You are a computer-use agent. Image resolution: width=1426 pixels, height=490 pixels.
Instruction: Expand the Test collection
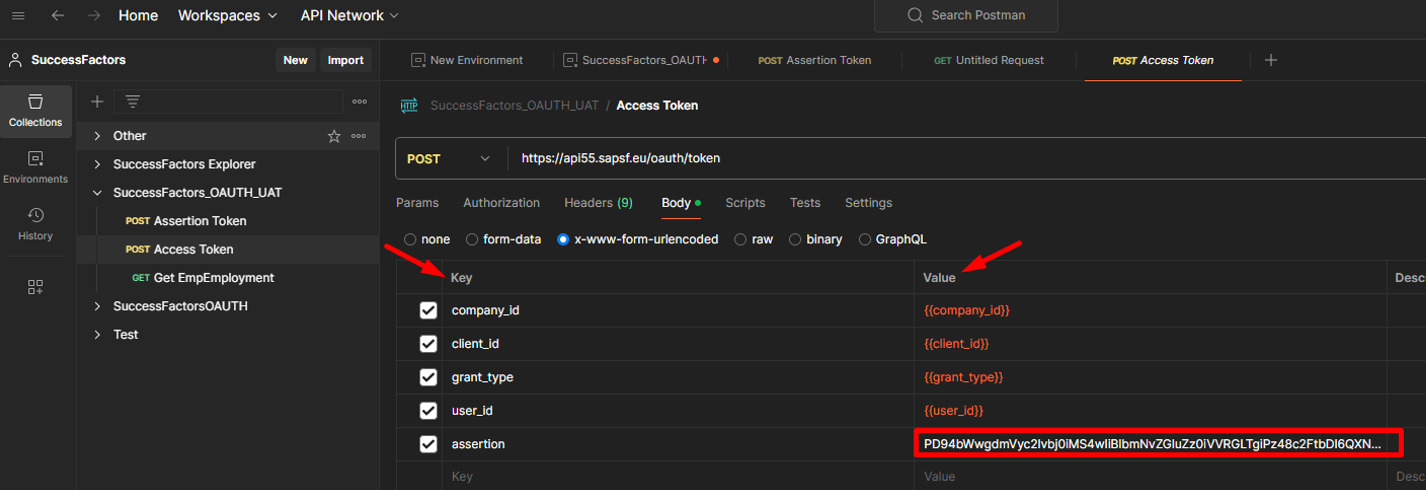(x=97, y=334)
